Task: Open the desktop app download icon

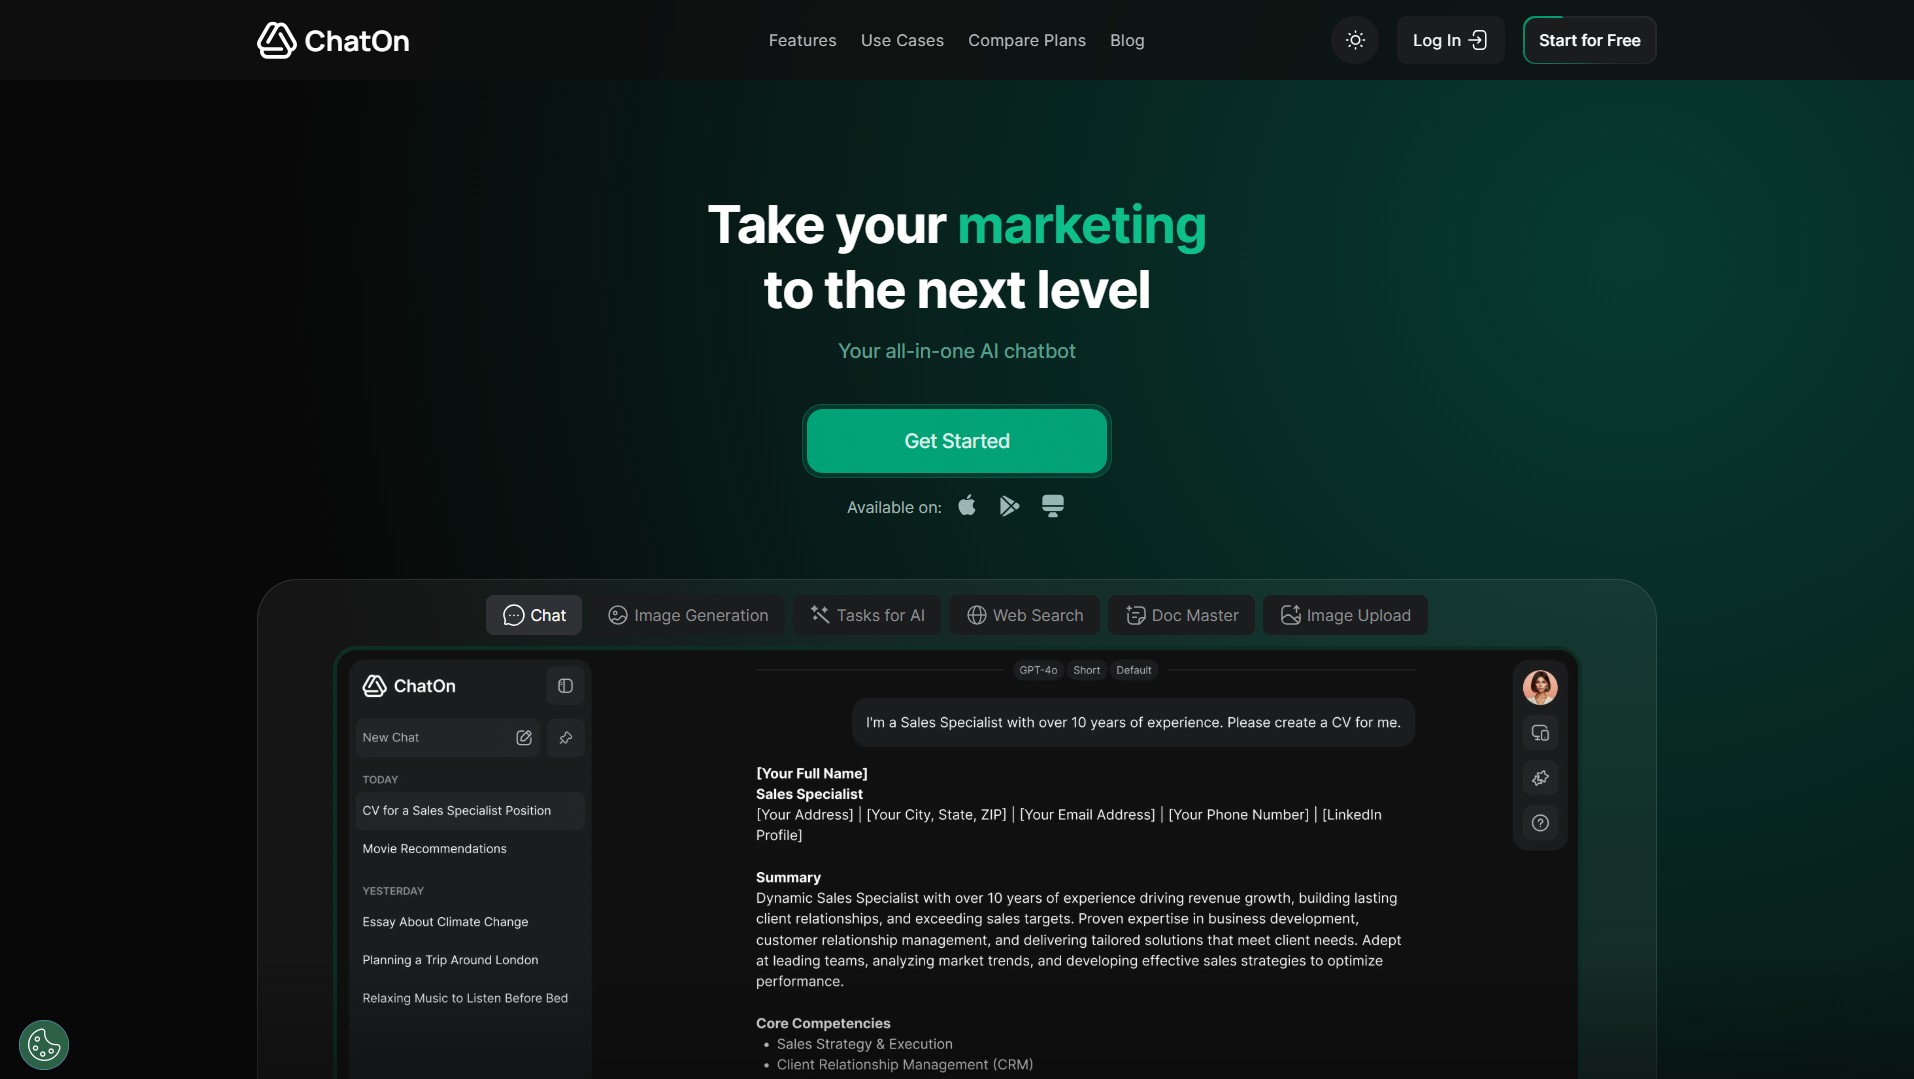Action: point(1053,506)
